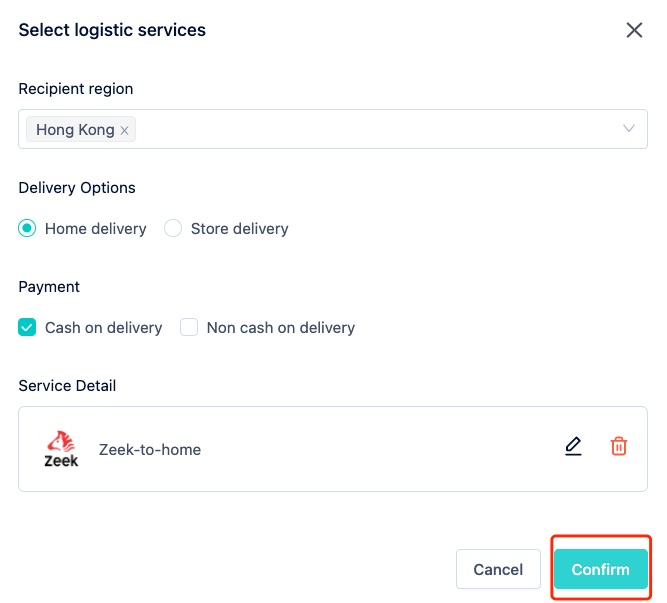Edit the Zeek-to-home service with pencil icon
The height and width of the screenshot is (603, 667).
[x=573, y=446]
